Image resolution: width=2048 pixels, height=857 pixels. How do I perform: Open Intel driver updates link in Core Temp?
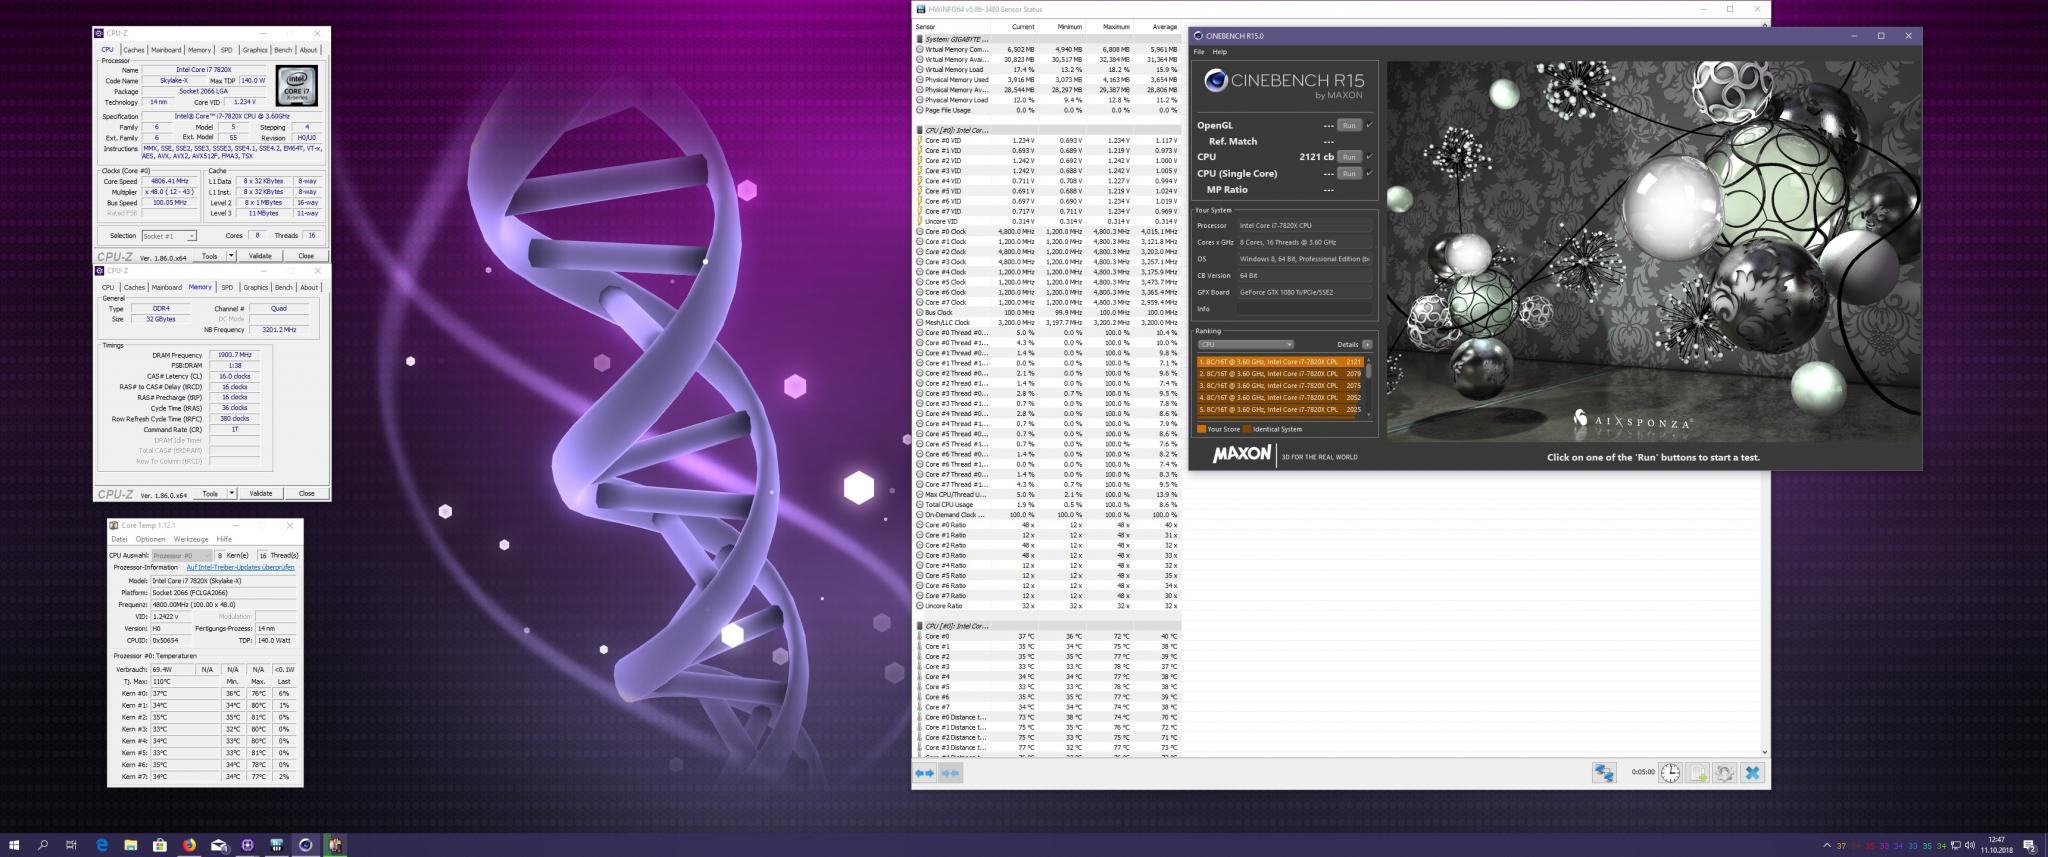coord(240,567)
